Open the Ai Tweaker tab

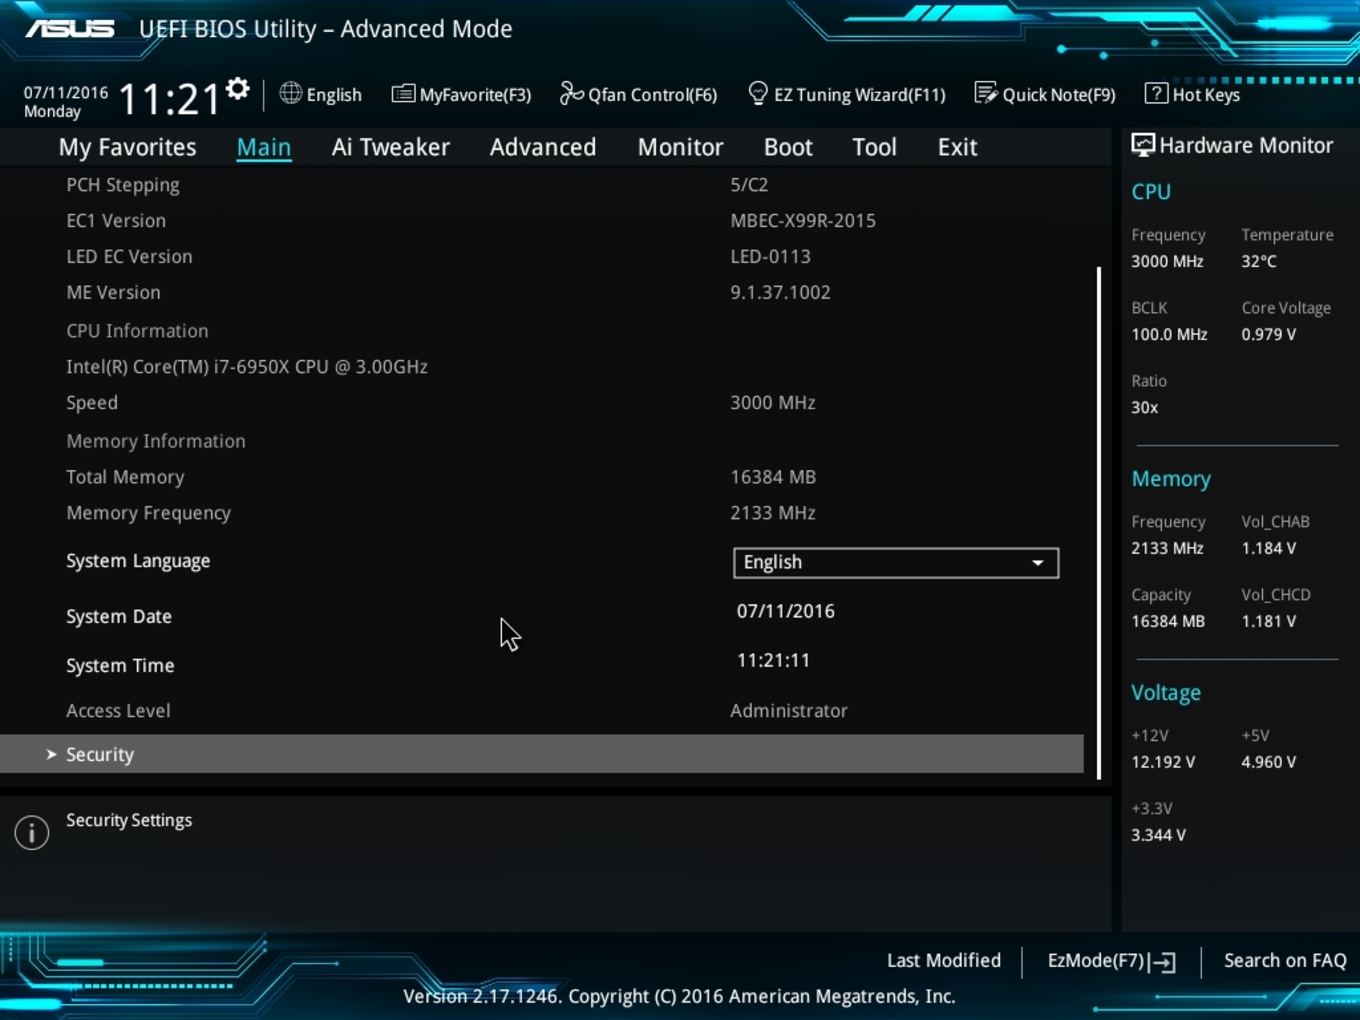coord(390,147)
